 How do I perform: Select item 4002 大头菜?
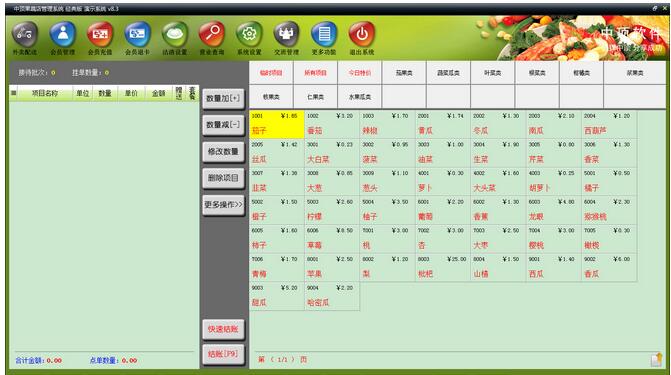(498, 182)
